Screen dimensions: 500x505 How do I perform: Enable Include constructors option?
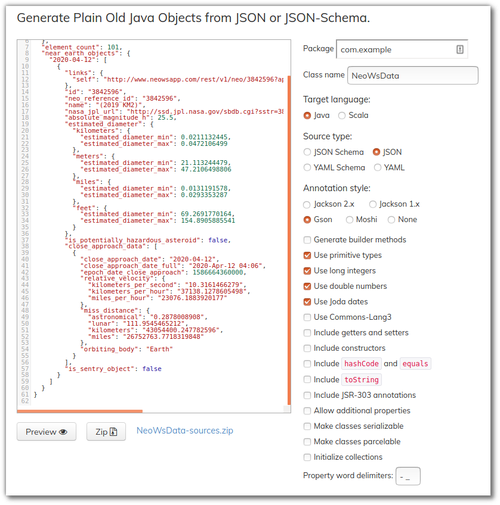(x=307, y=348)
